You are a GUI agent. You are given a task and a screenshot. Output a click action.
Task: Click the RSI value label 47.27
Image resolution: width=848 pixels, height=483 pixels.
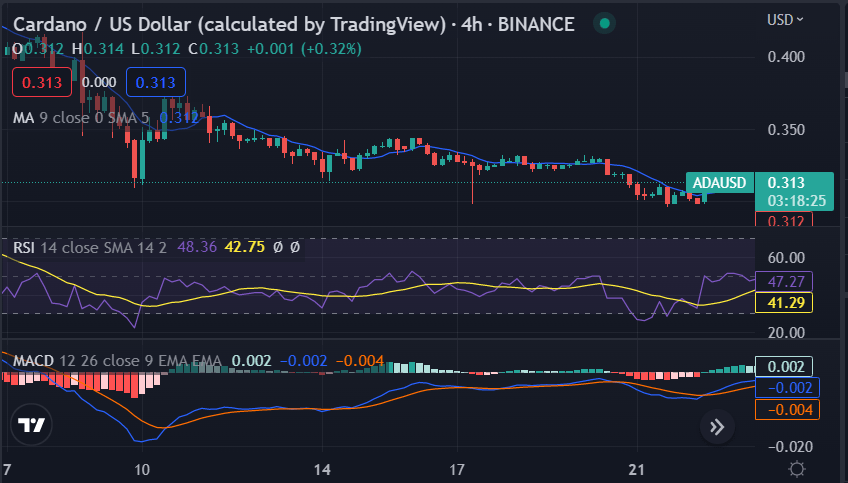click(784, 282)
